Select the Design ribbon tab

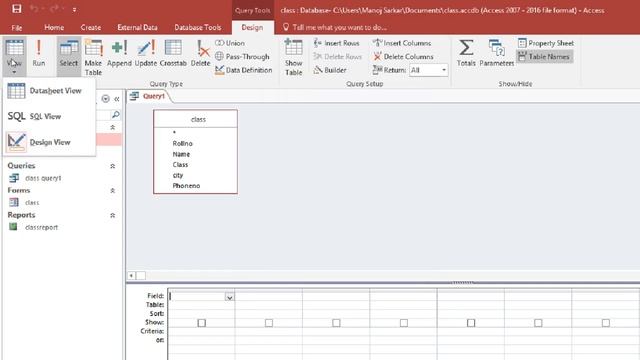point(252,27)
